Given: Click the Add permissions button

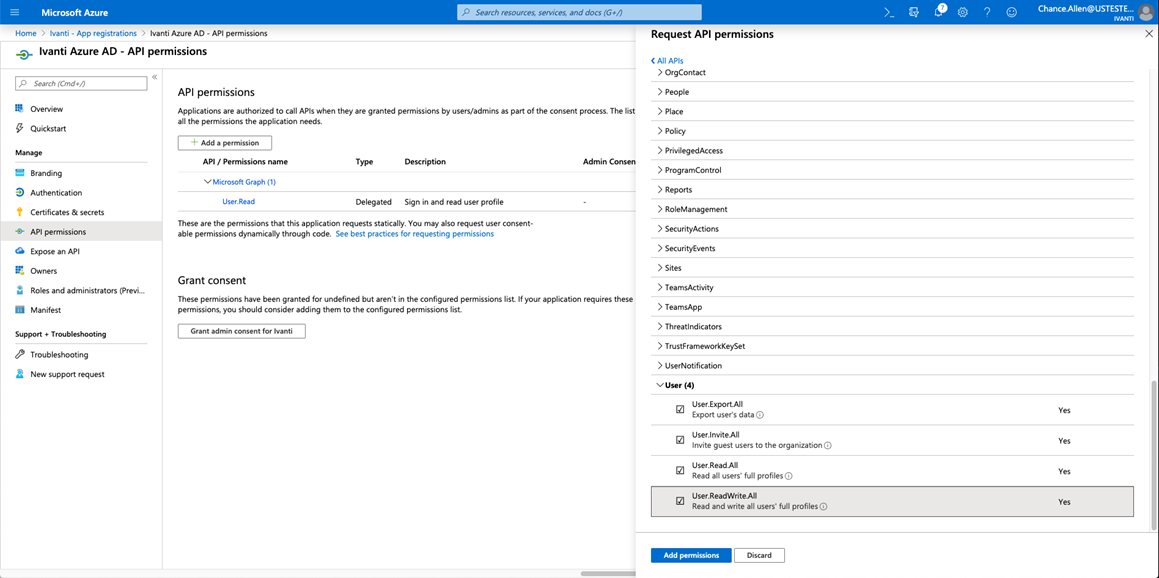Looking at the screenshot, I should tap(691, 555).
